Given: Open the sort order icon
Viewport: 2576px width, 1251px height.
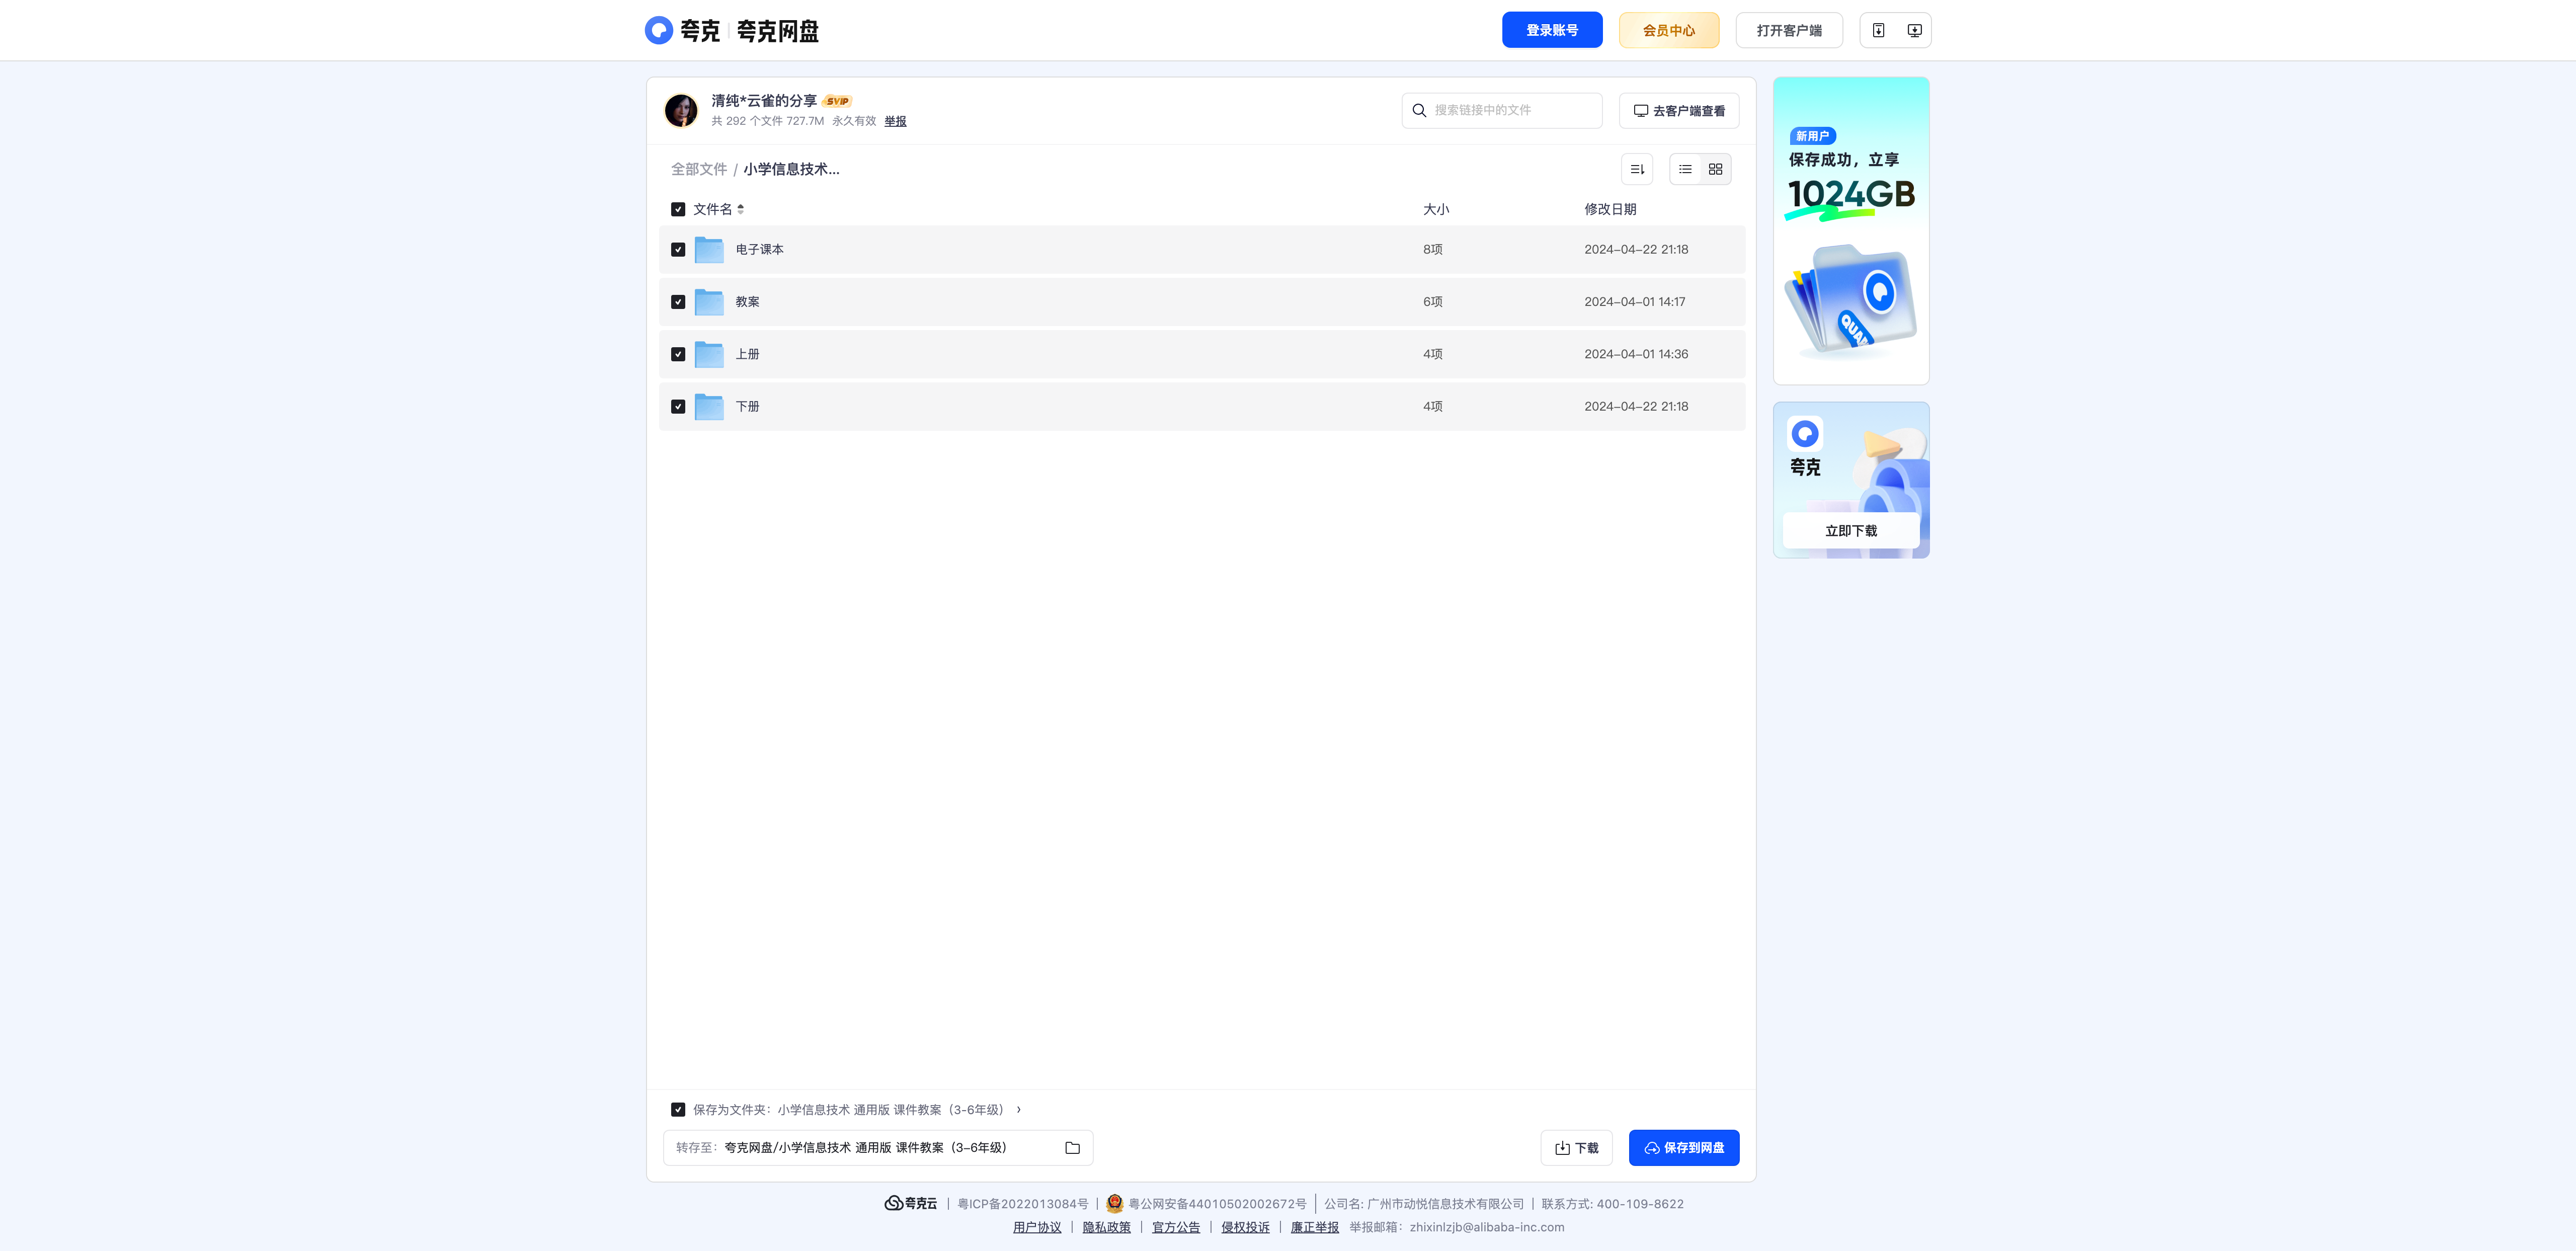Looking at the screenshot, I should [x=1637, y=169].
